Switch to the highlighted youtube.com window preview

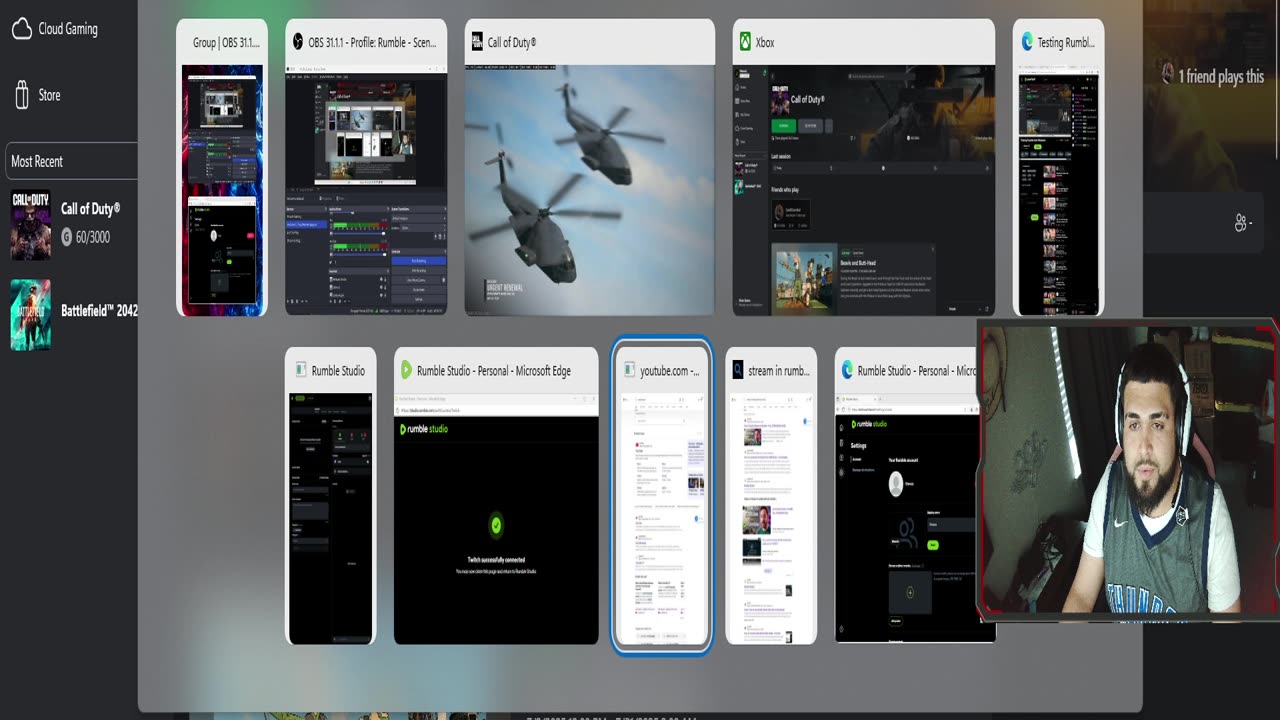coord(662,519)
